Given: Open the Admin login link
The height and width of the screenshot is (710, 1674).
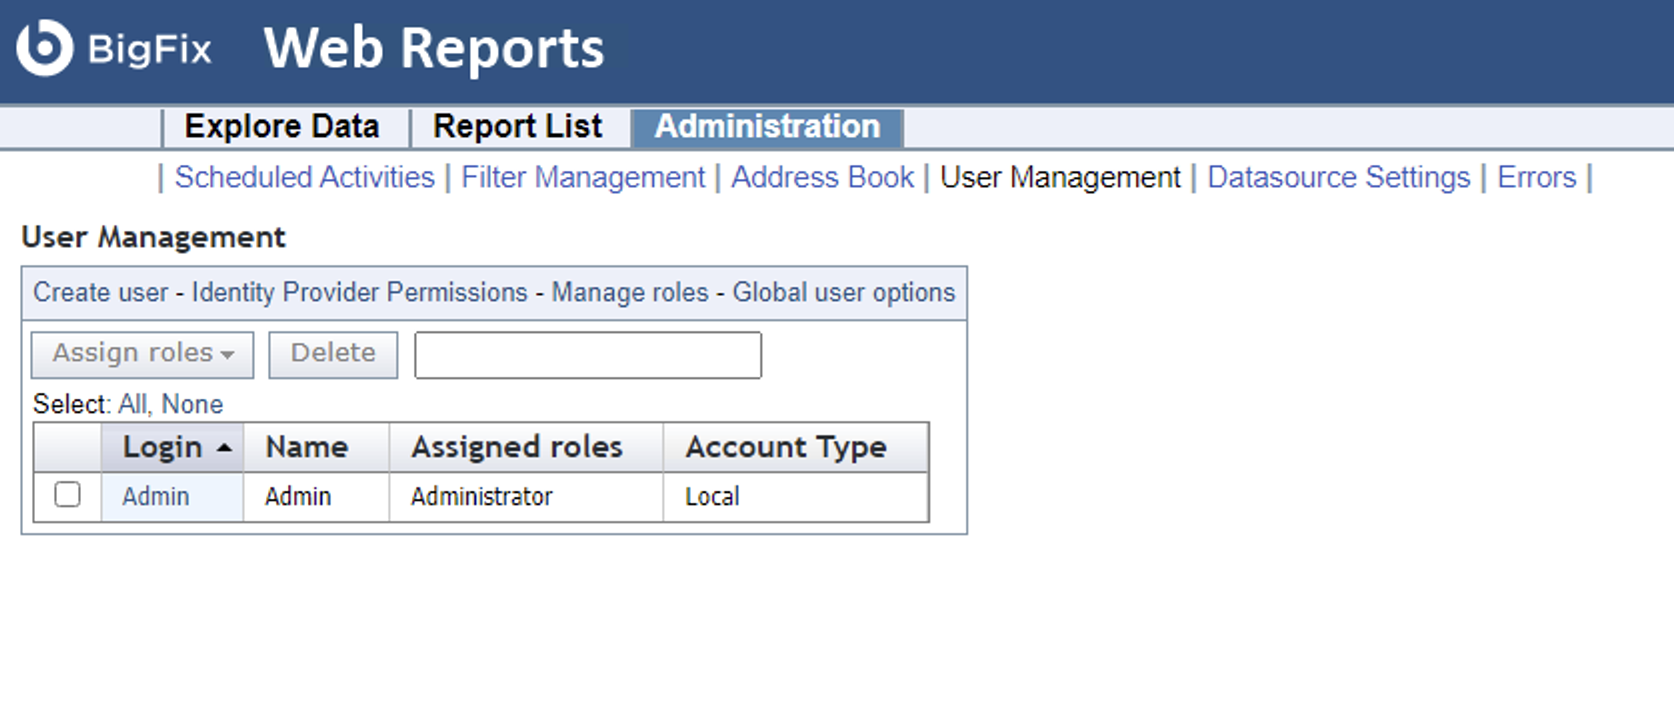Looking at the screenshot, I should (x=155, y=496).
